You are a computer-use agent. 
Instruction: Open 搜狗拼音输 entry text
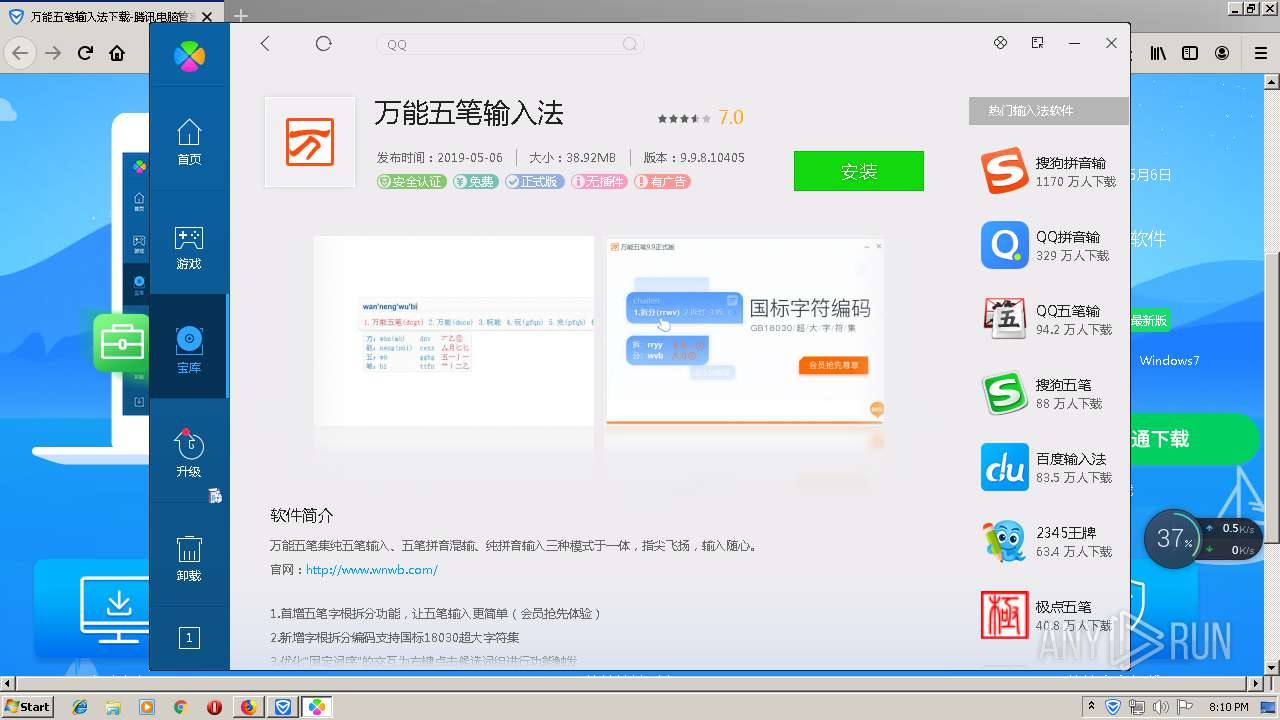coord(1071,163)
